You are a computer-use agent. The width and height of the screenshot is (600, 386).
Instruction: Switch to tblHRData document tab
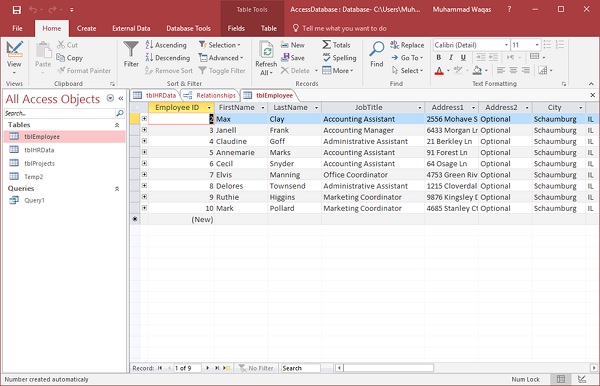click(x=155, y=95)
